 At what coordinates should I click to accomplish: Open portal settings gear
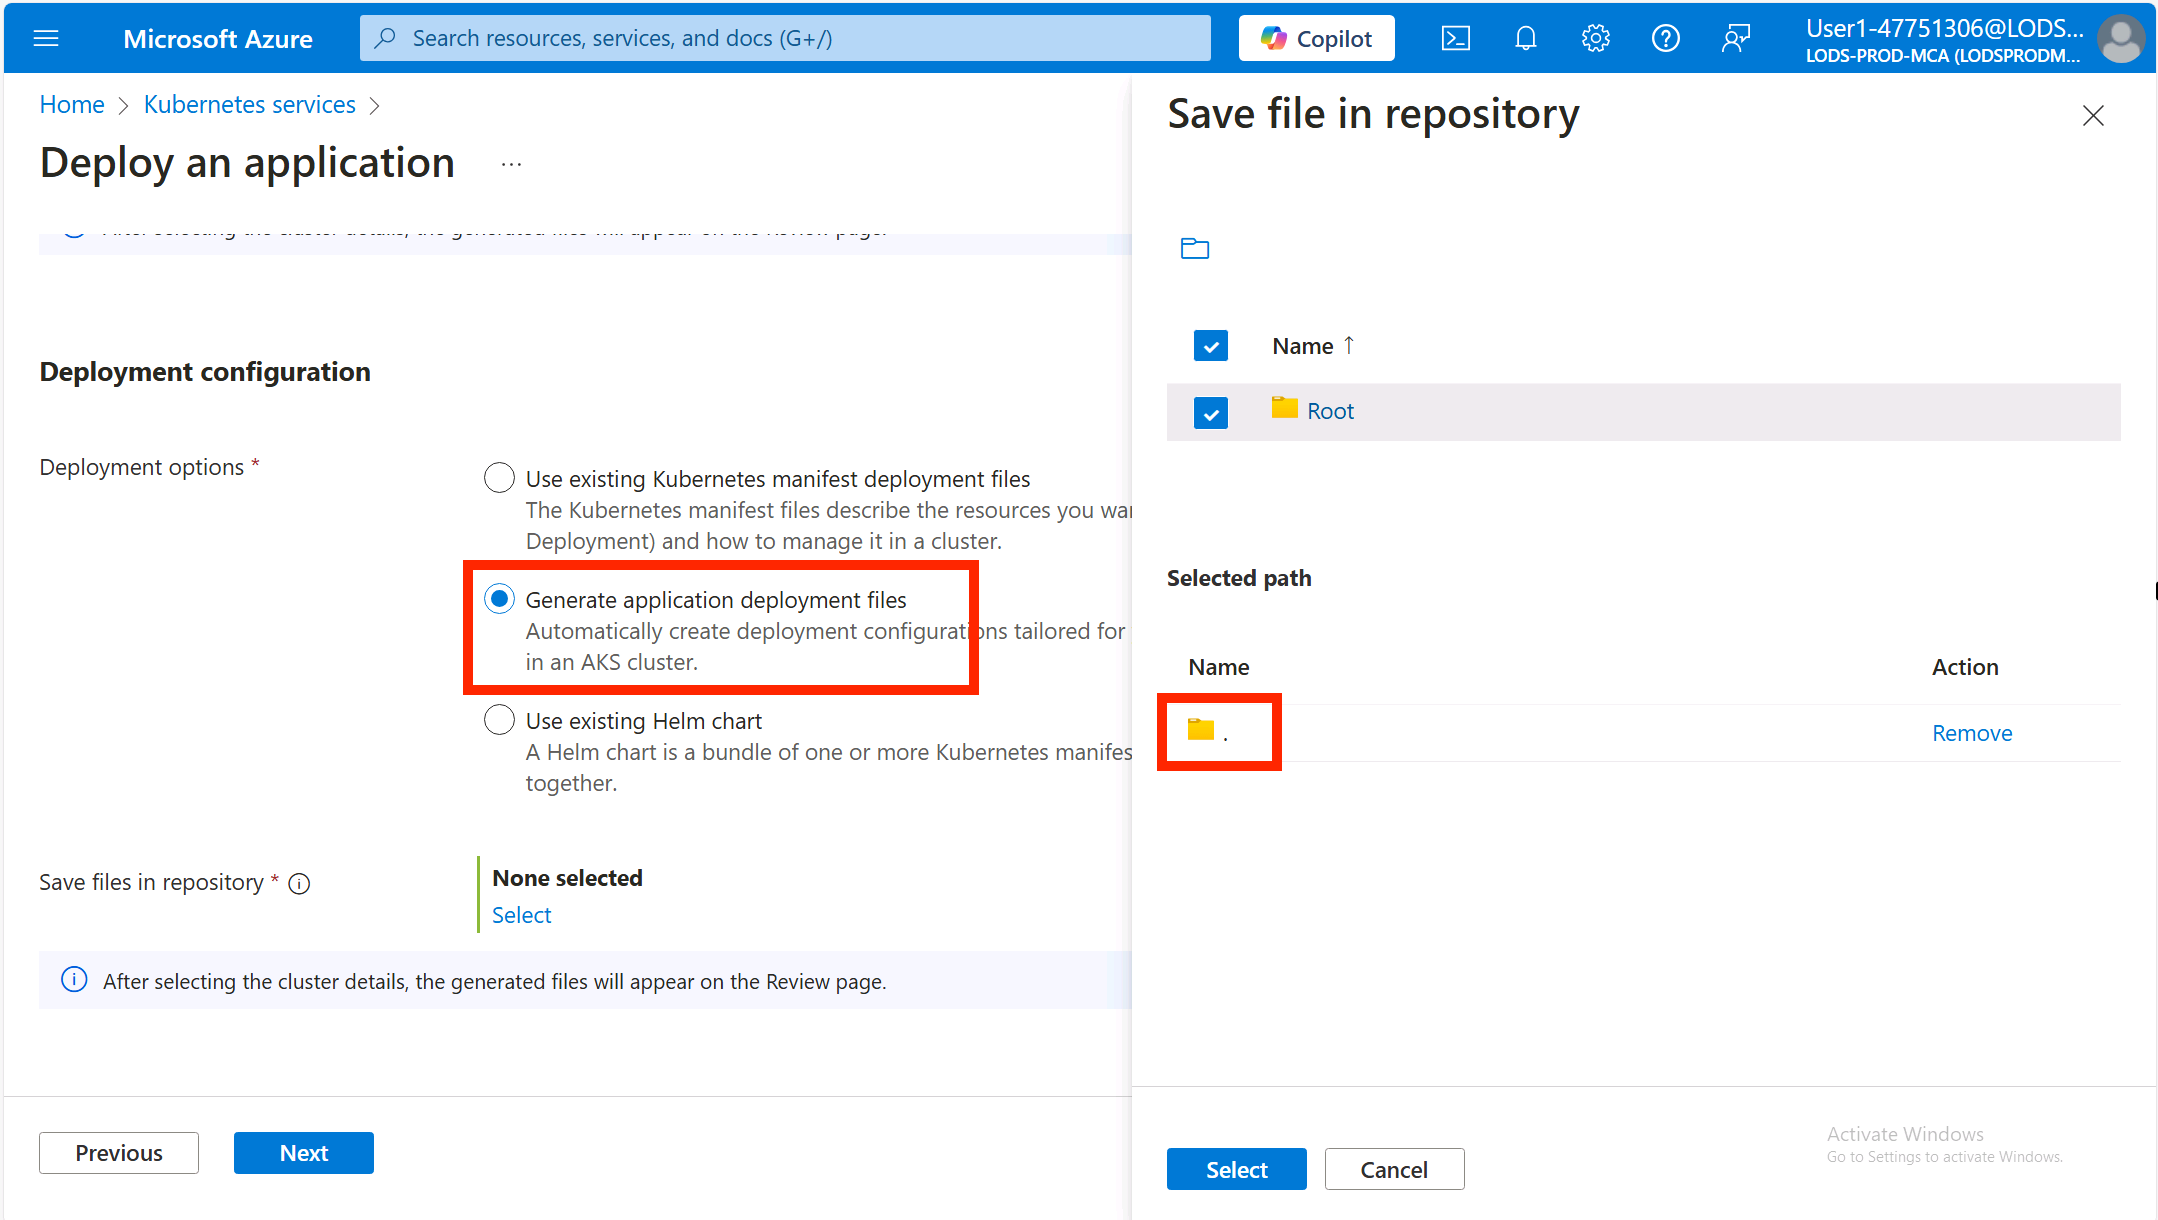click(1595, 38)
